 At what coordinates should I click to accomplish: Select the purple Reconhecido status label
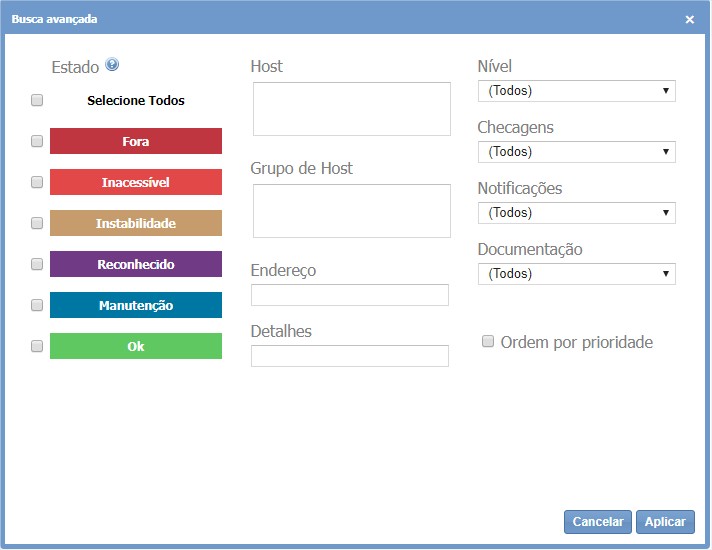(136, 264)
